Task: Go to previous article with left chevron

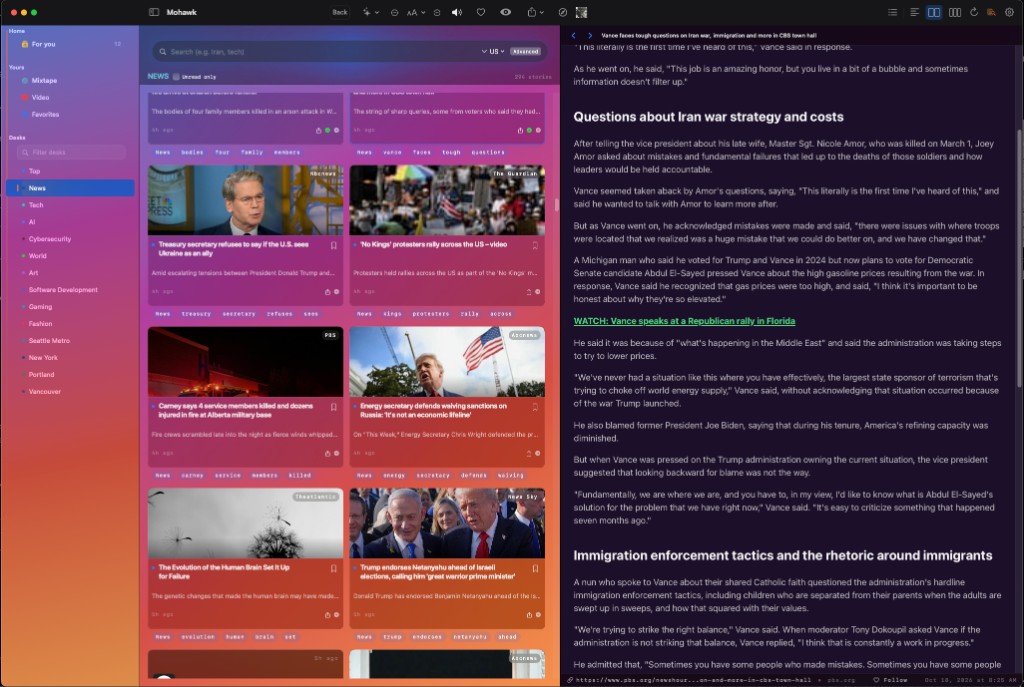Action: point(573,36)
